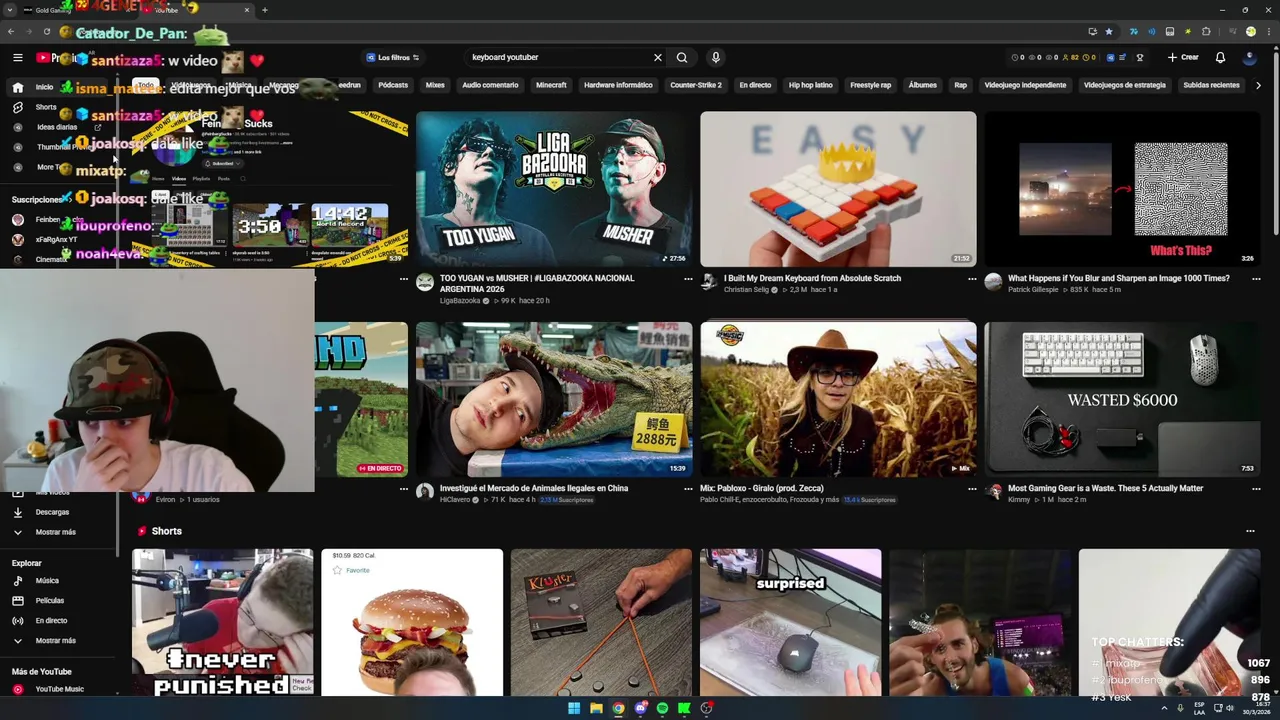Open Mix: Pabloxo - Giralo title
This screenshot has height=720, width=1280.
coord(762,489)
